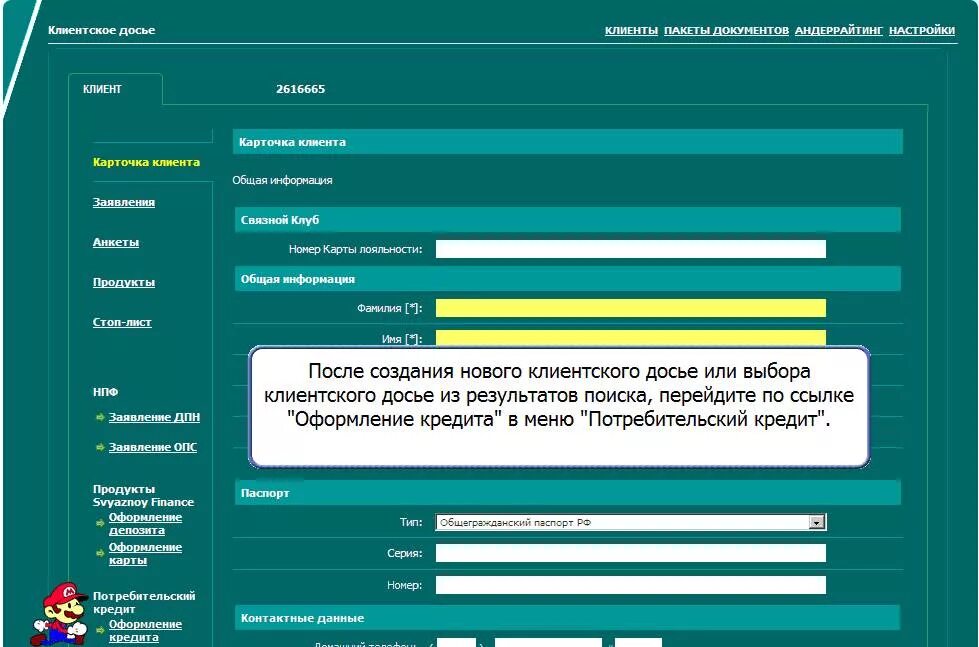Select the КЛИЕНТ tab
Screen dimensions: 979x647
point(116,89)
